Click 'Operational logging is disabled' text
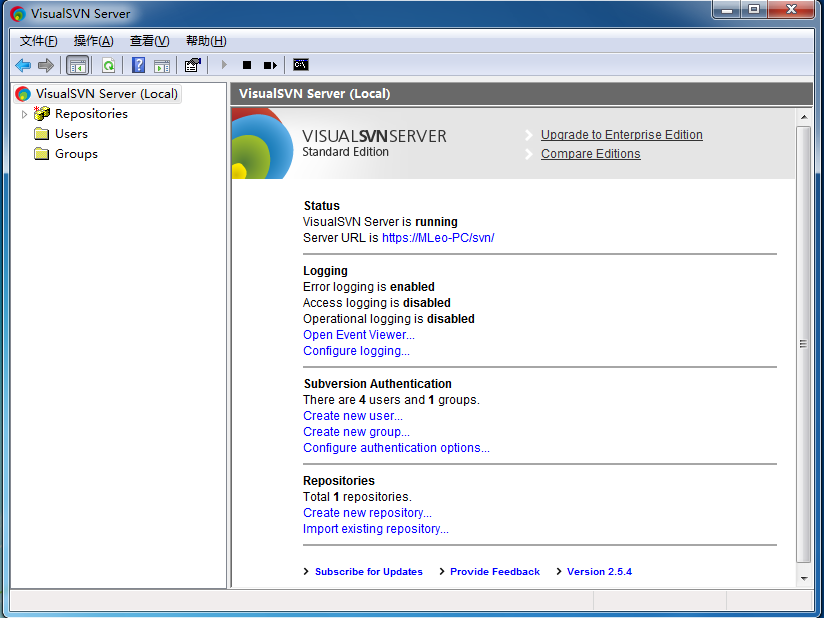This screenshot has width=824, height=618. pos(389,319)
